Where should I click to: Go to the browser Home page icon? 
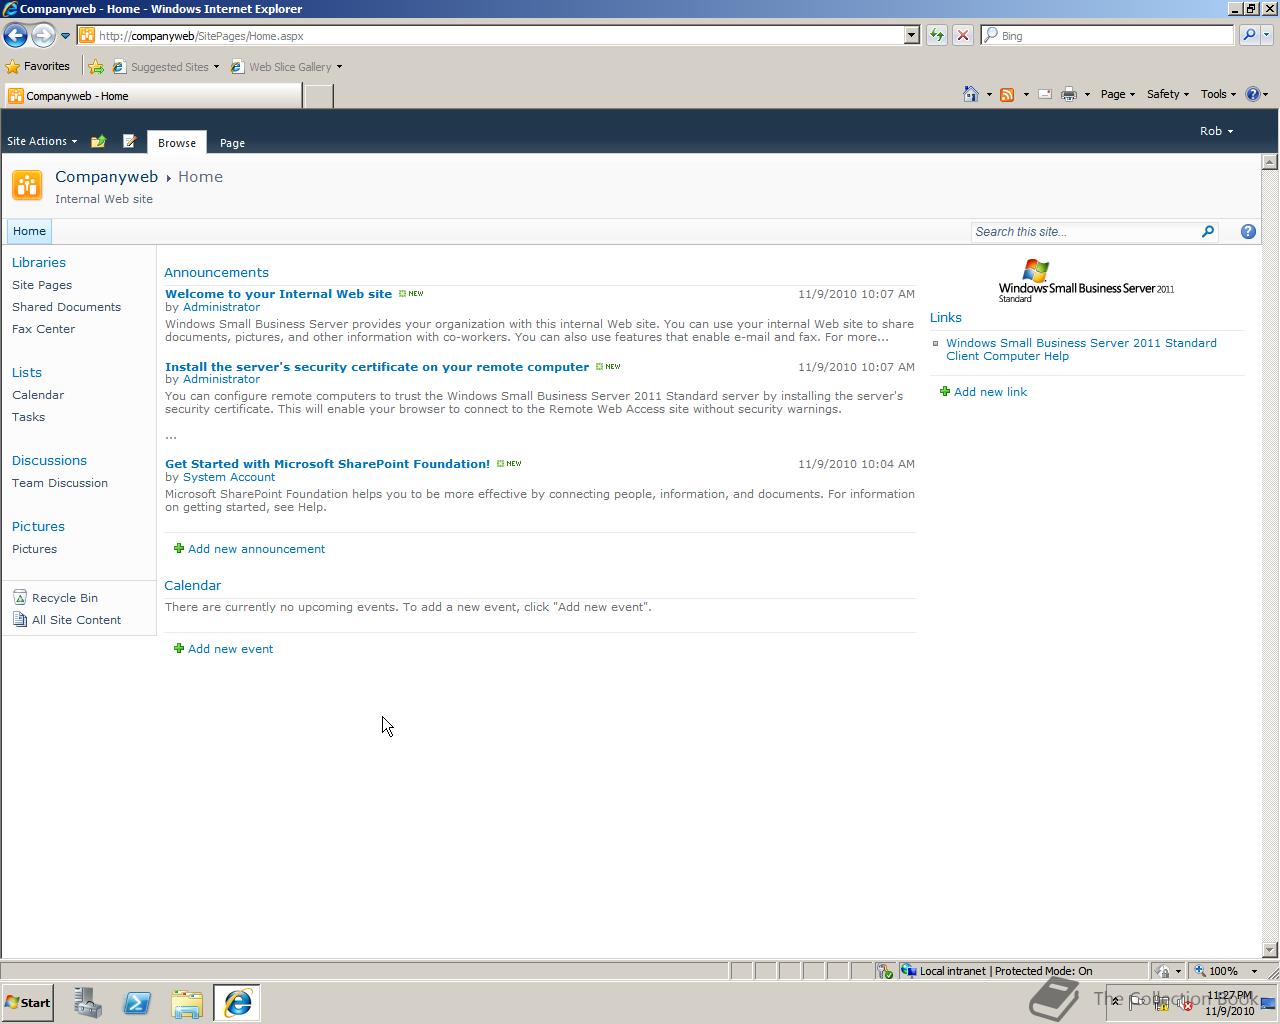click(x=970, y=94)
